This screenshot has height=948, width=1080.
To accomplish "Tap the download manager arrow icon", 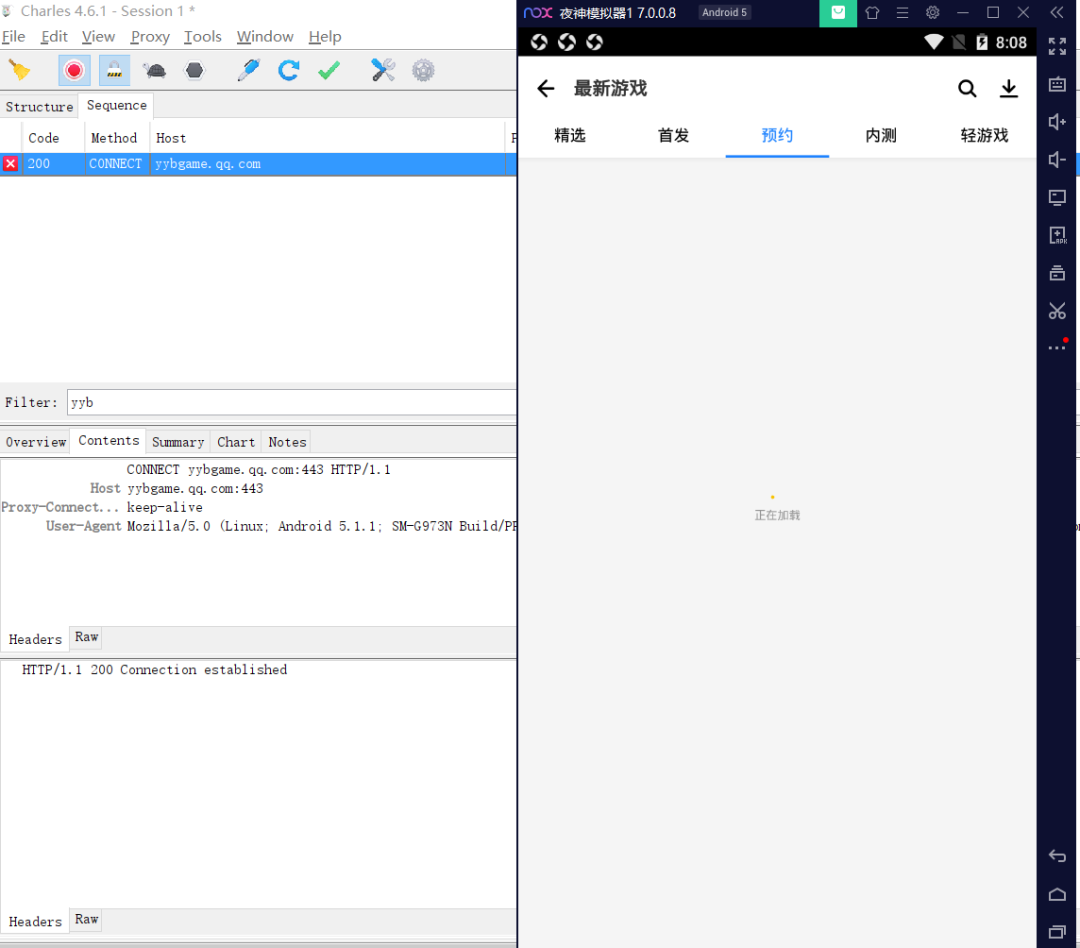I will [1008, 88].
